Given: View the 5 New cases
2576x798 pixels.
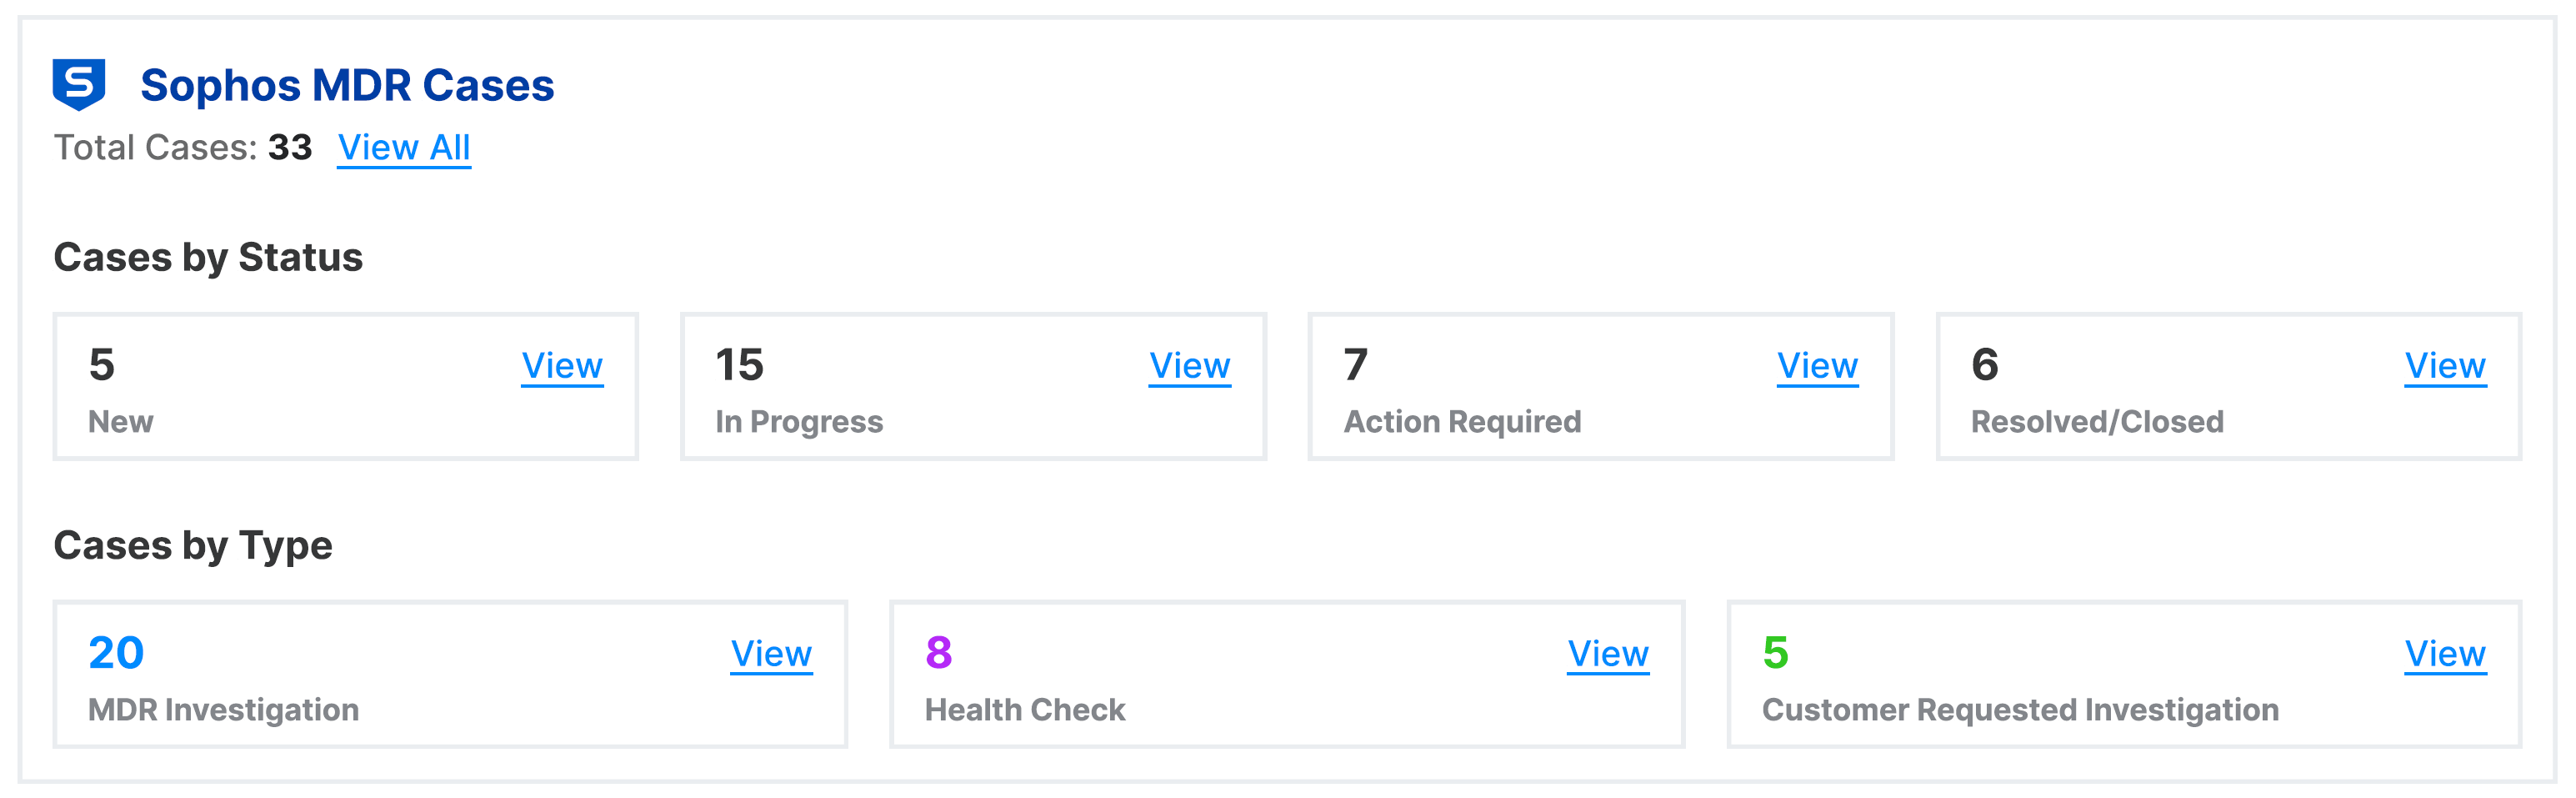Looking at the screenshot, I should (562, 366).
